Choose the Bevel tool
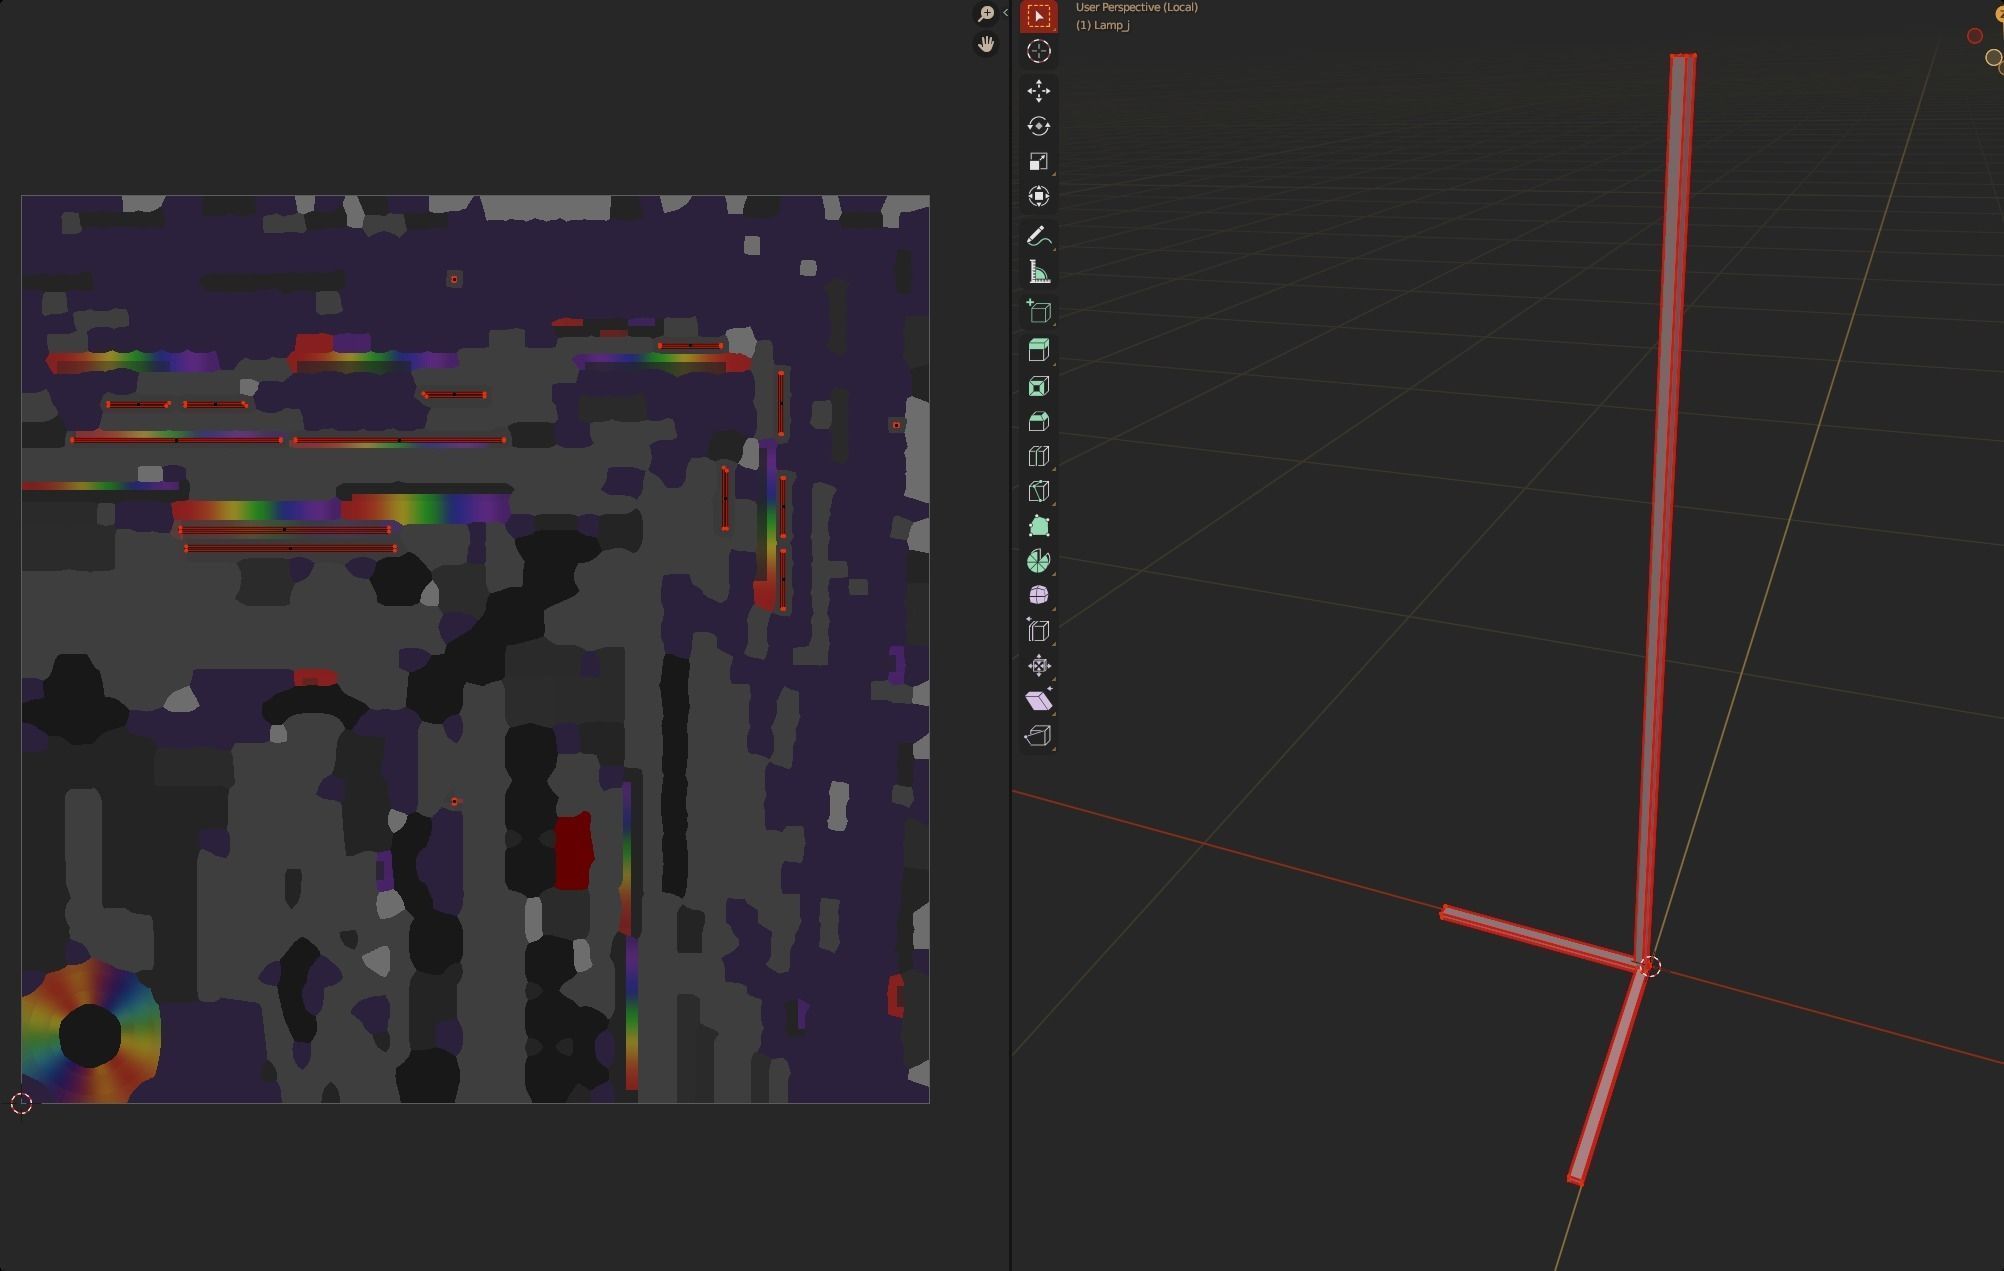The image size is (2004, 1271). [x=1038, y=421]
